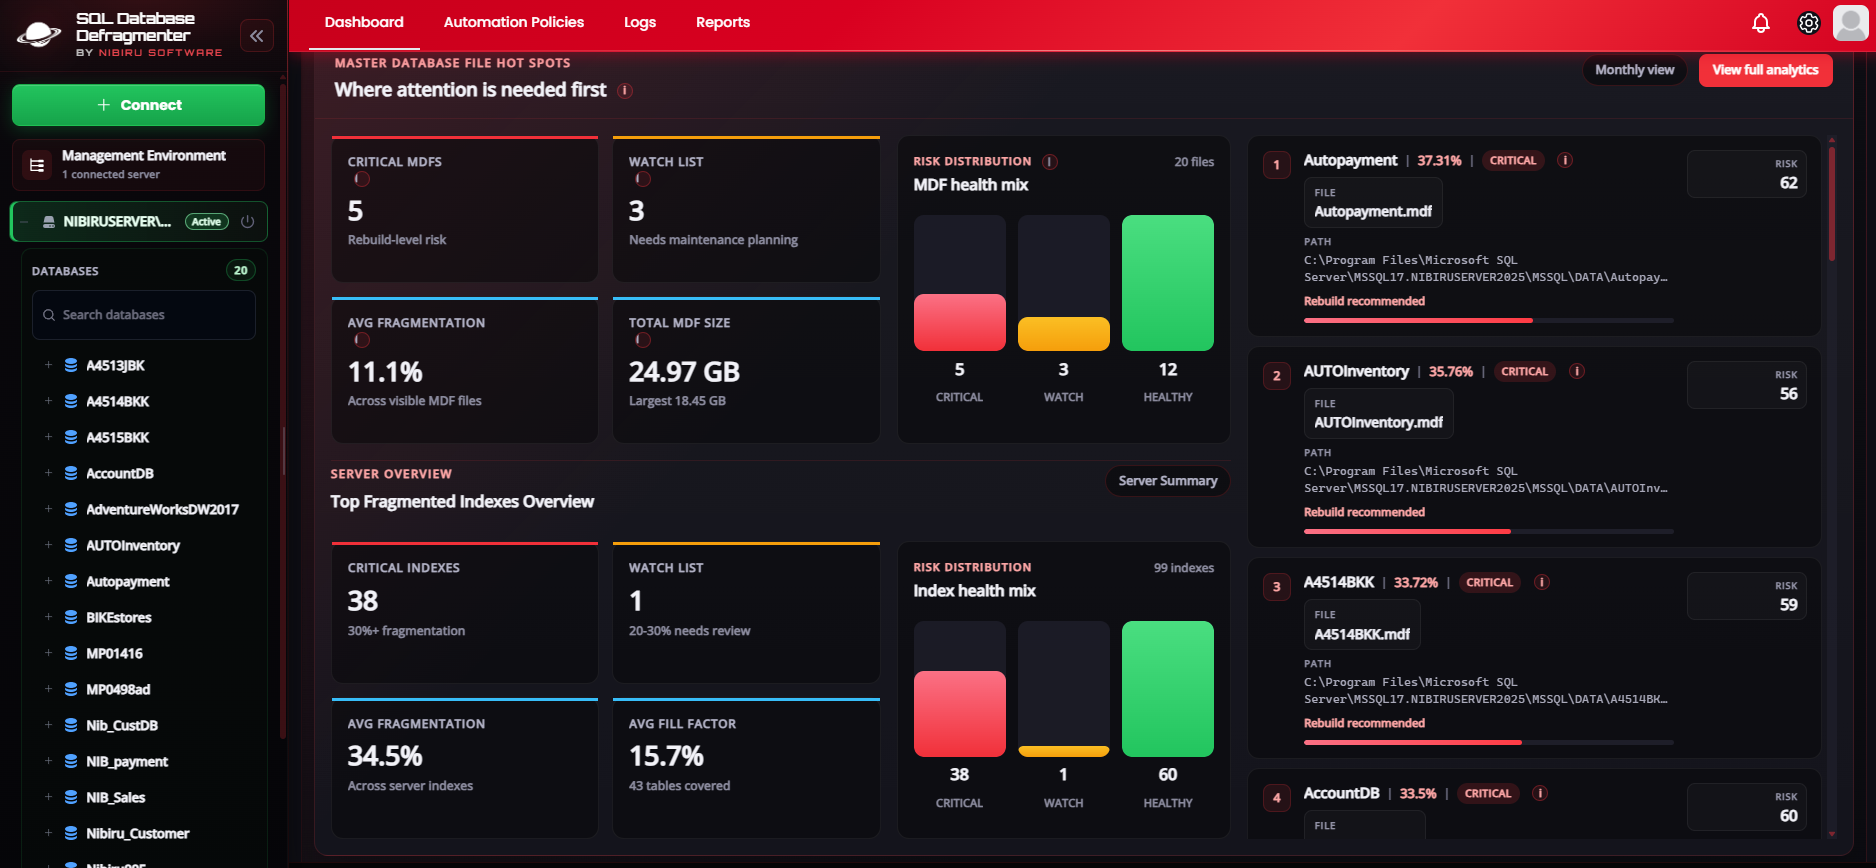
Task: Click red CRITICAL bar in MDF health mix
Action: [x=959, y=322]
